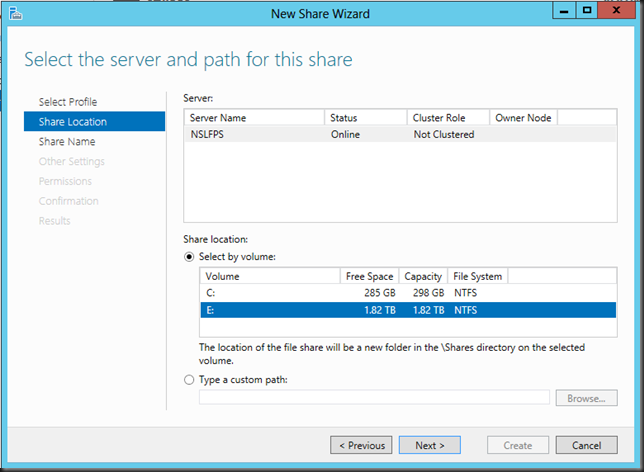Sort servers by Status column
The width and height of the screenshot is (644, 472).
tap(366, 118)
